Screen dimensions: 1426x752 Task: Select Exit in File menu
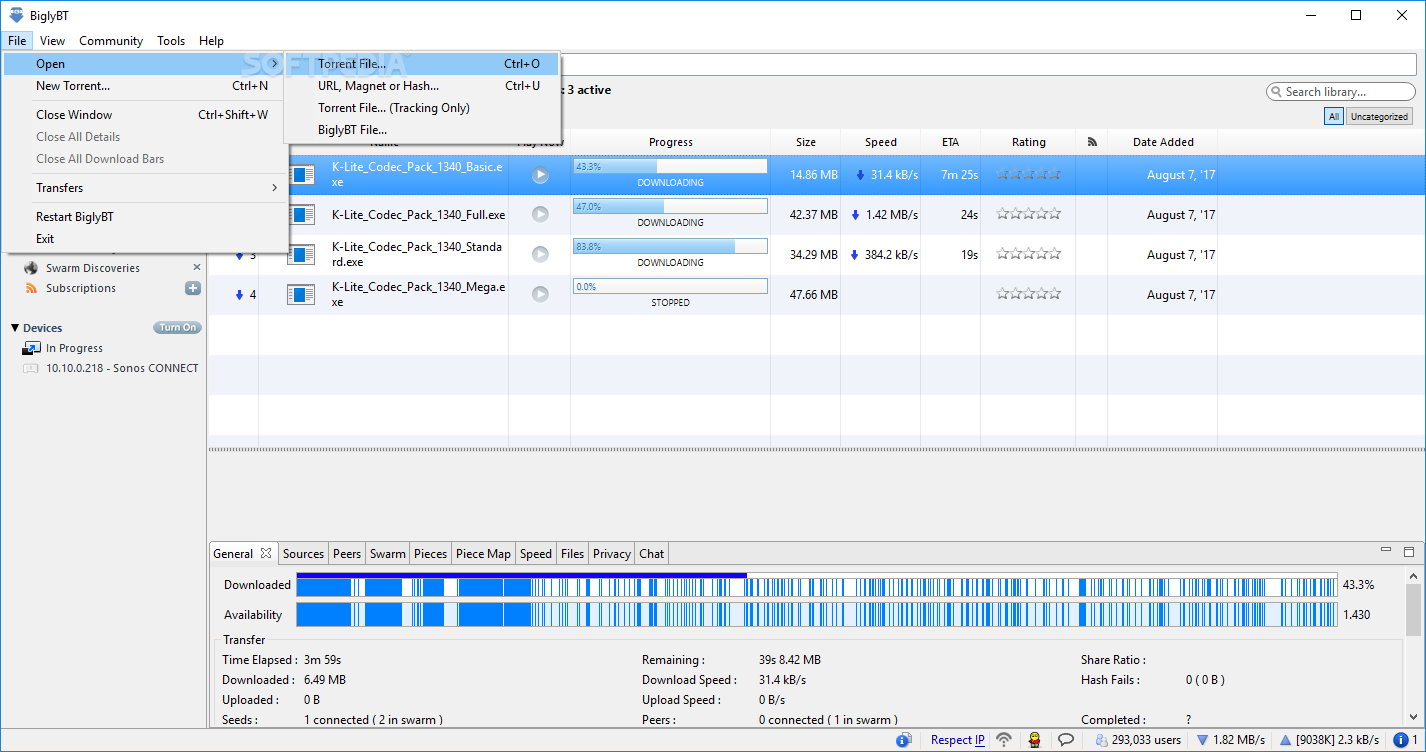pyautogui.click(x=145, y=239)
